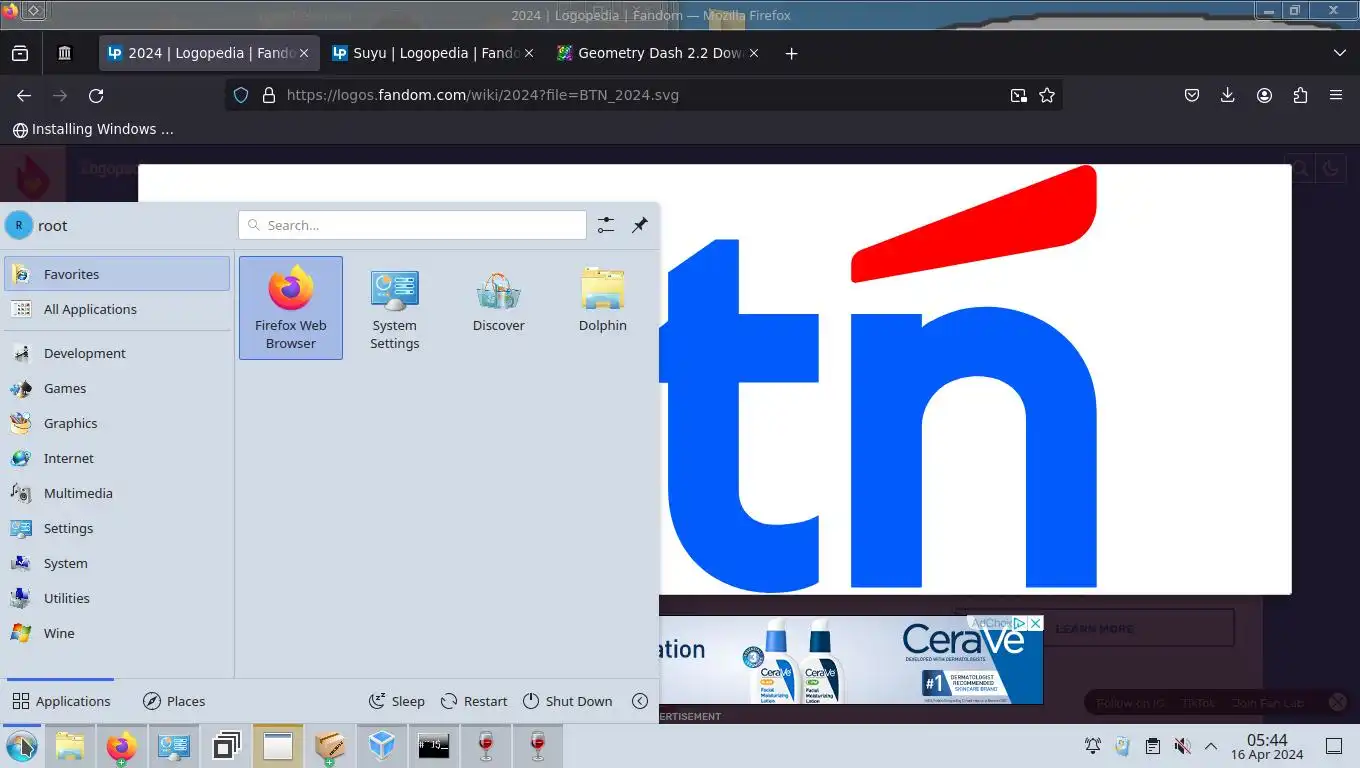
Task: Open the Games category
Action: coord(117,388)
